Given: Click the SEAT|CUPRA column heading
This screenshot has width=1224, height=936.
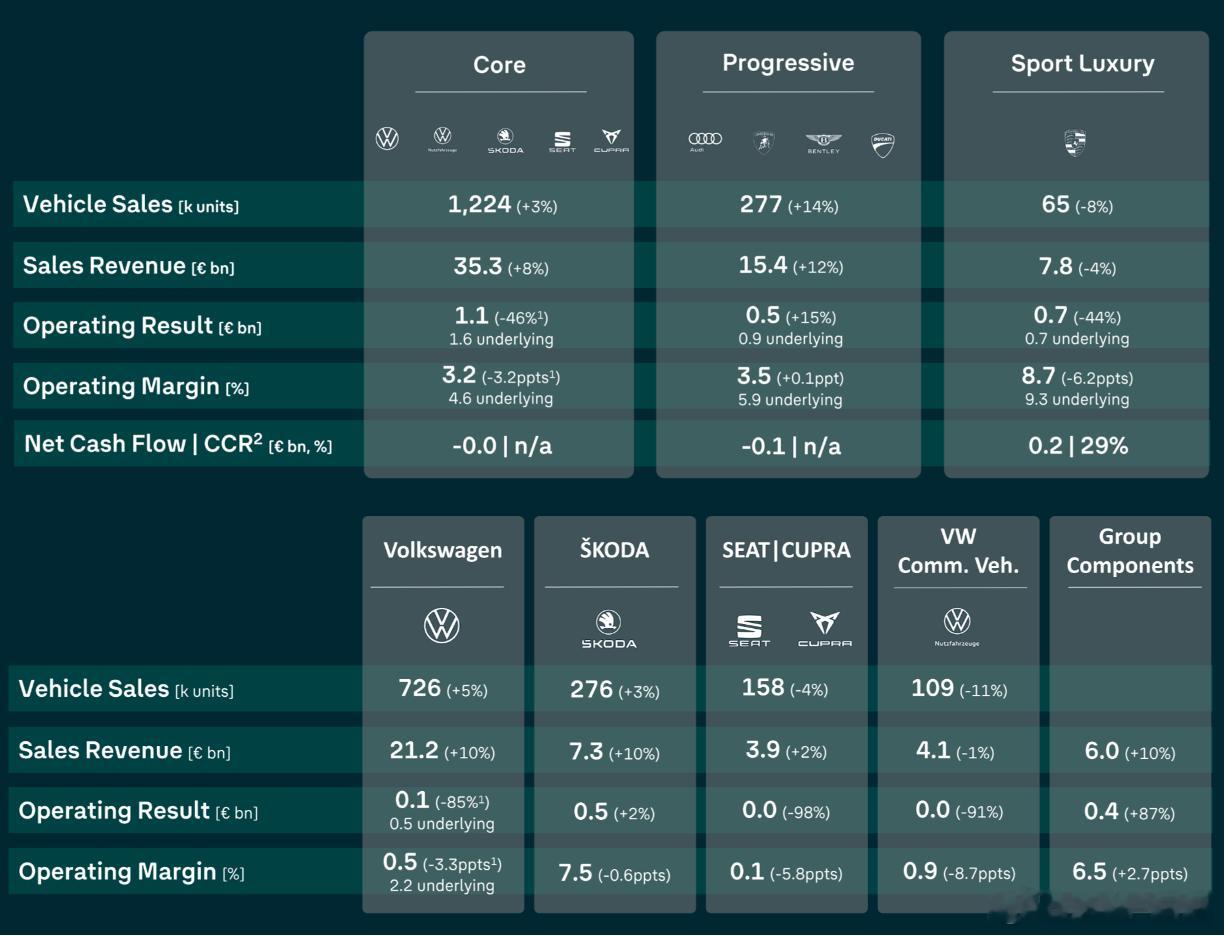Looking at the screenshot, I should coord(786,550).
